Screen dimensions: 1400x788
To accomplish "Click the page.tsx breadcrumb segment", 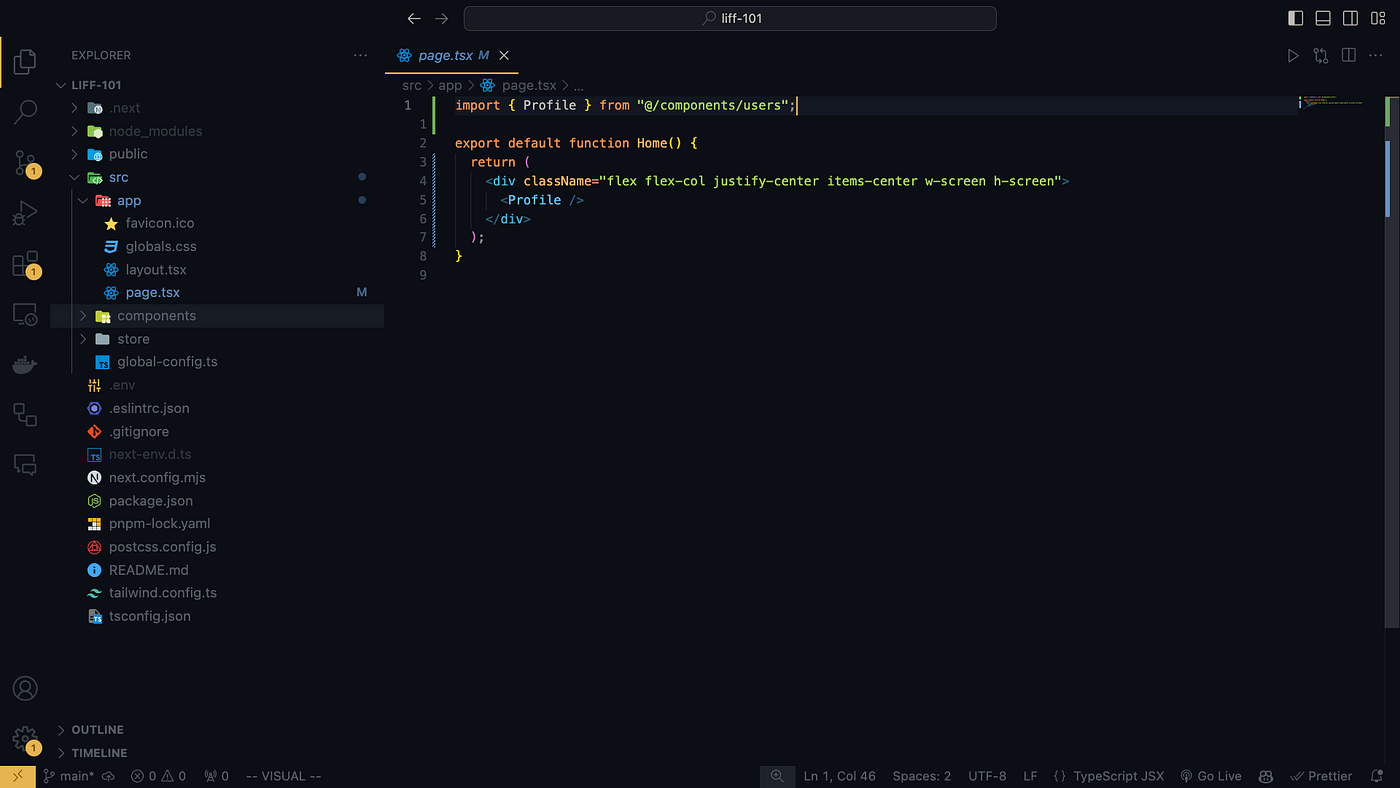I will click(518, 86).
